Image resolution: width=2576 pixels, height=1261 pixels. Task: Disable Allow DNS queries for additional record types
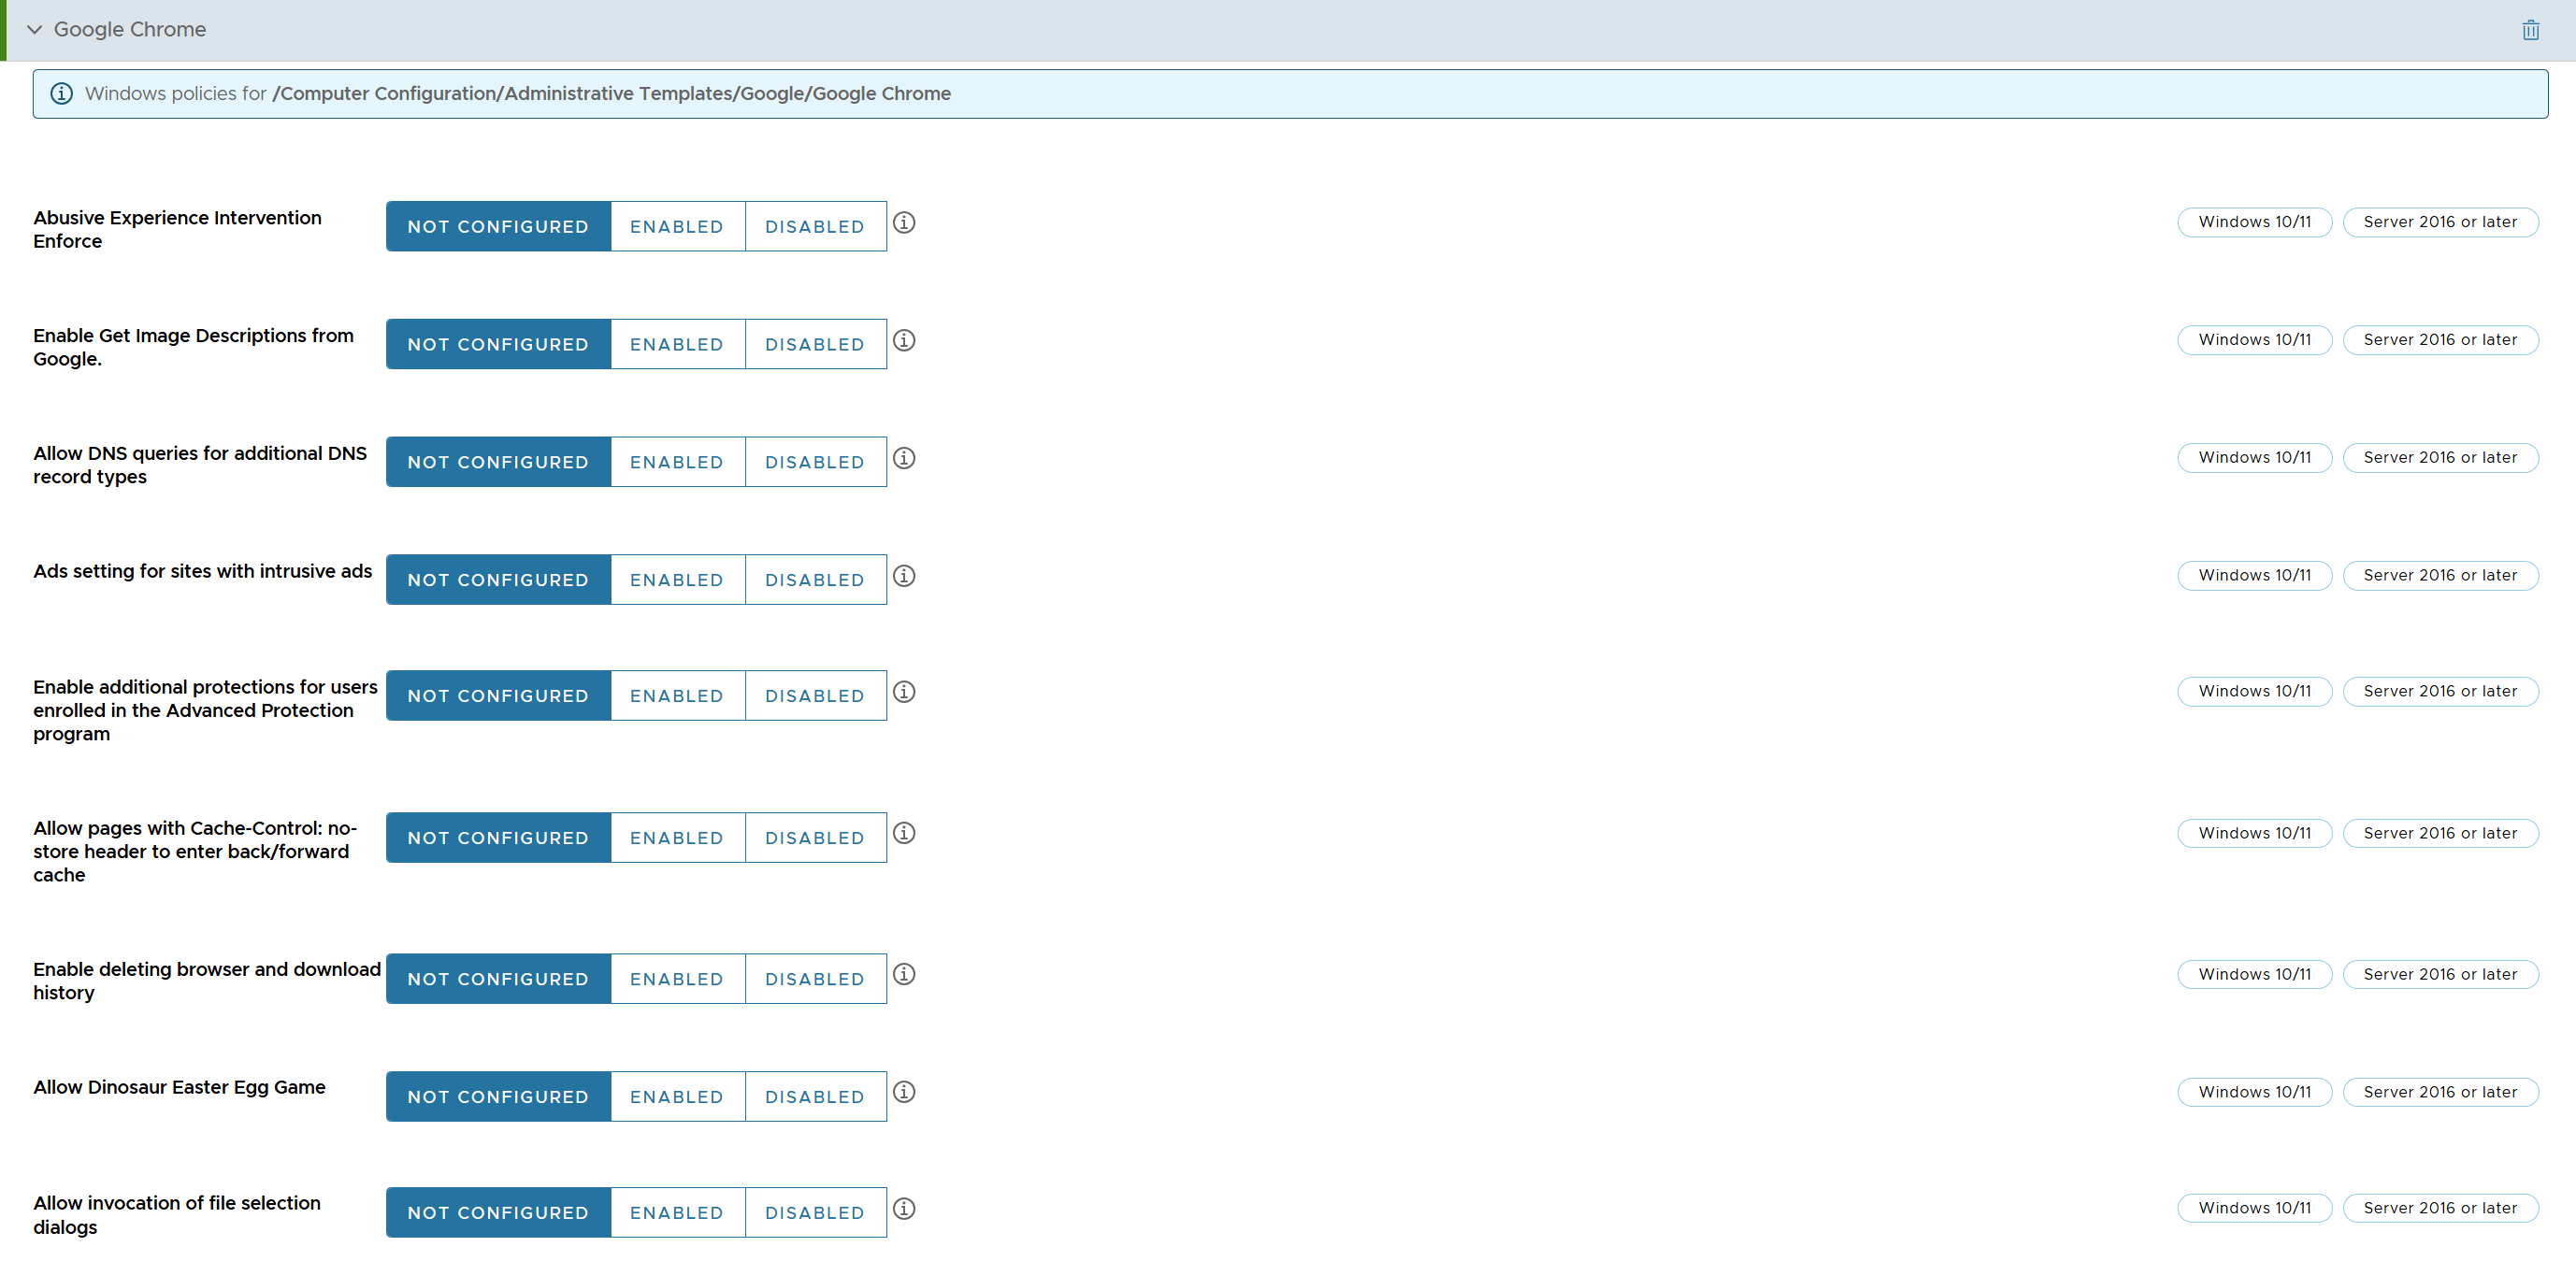point(815,463)
